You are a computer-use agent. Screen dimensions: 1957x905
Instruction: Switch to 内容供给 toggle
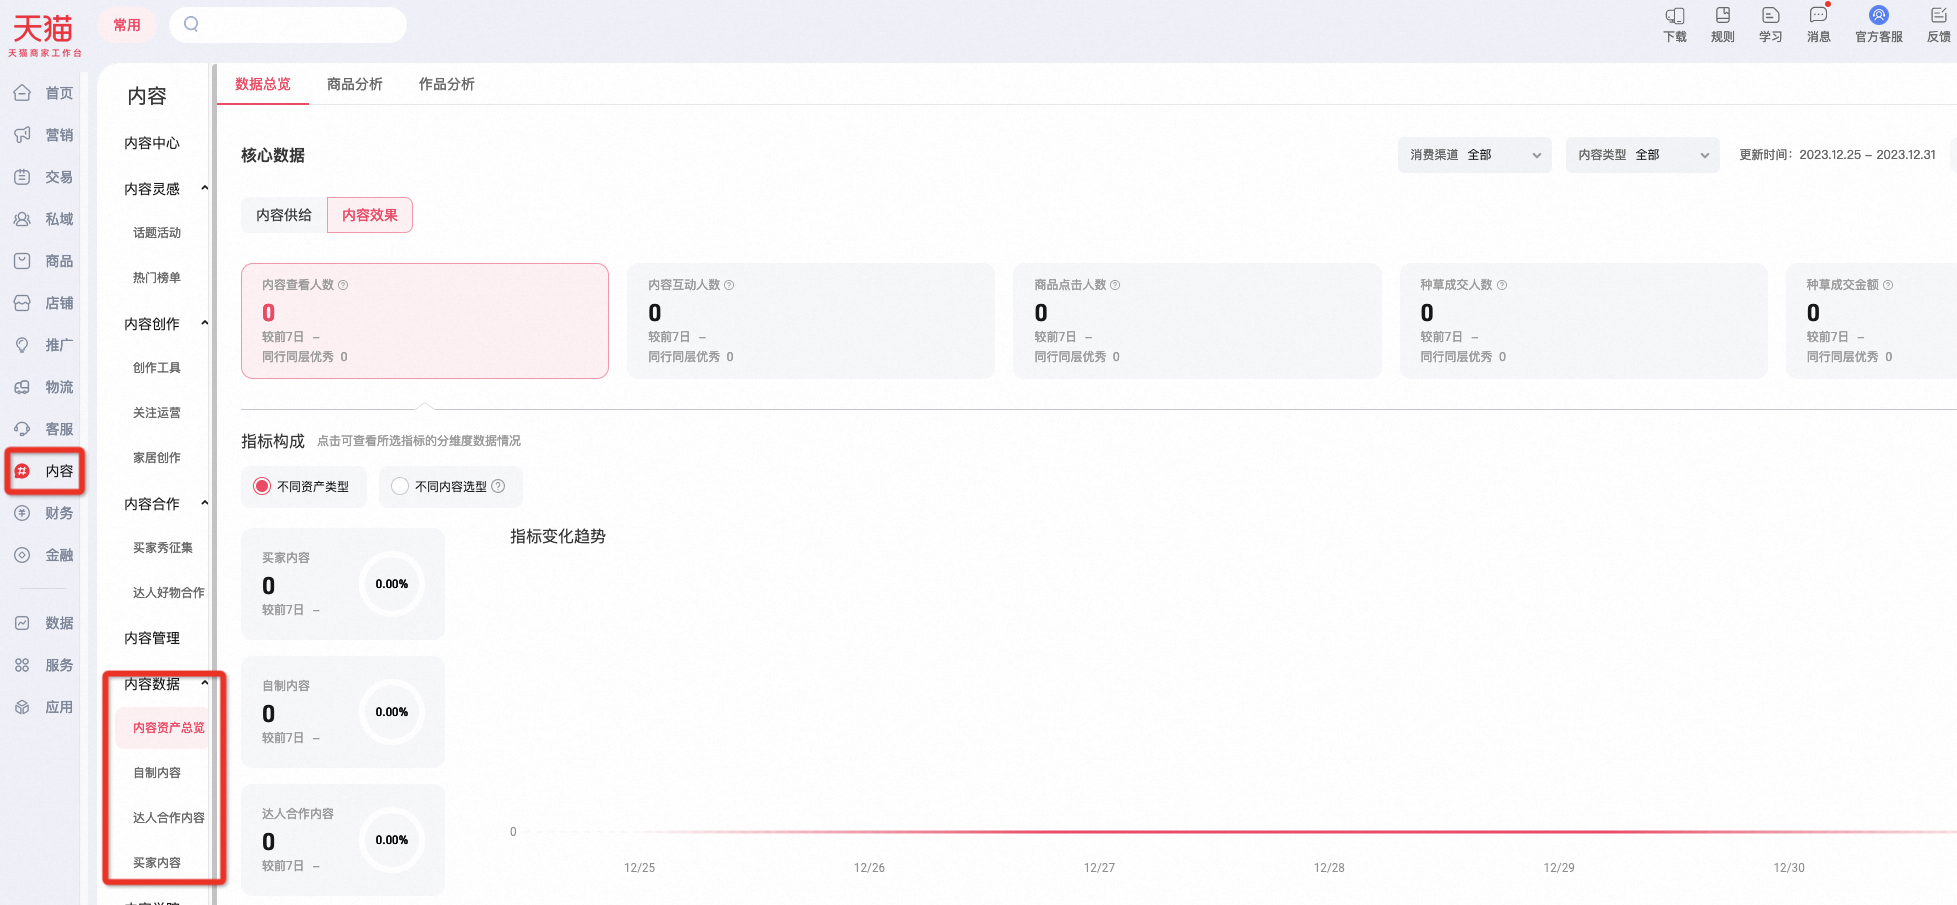click(x=284, y=215)
